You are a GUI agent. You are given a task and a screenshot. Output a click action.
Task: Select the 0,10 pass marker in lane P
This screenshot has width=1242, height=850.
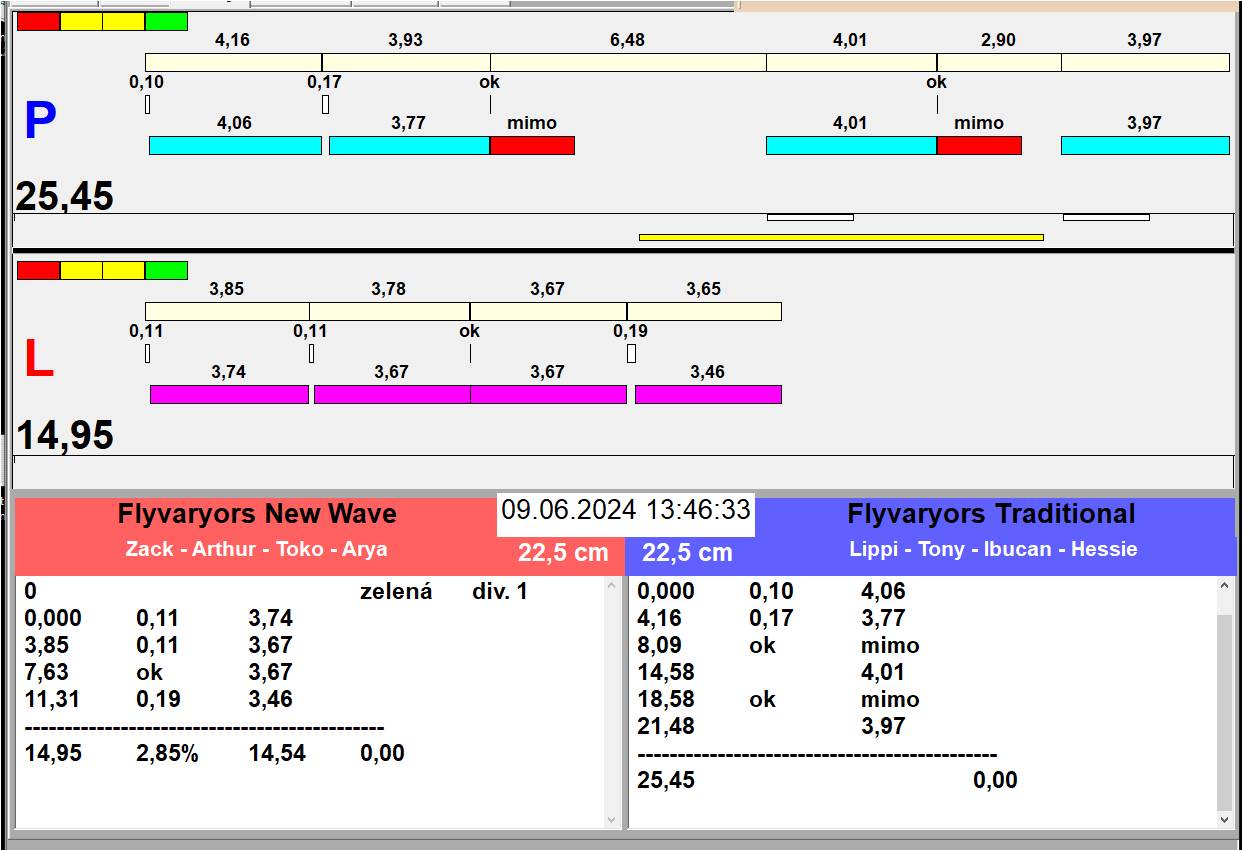147,104
